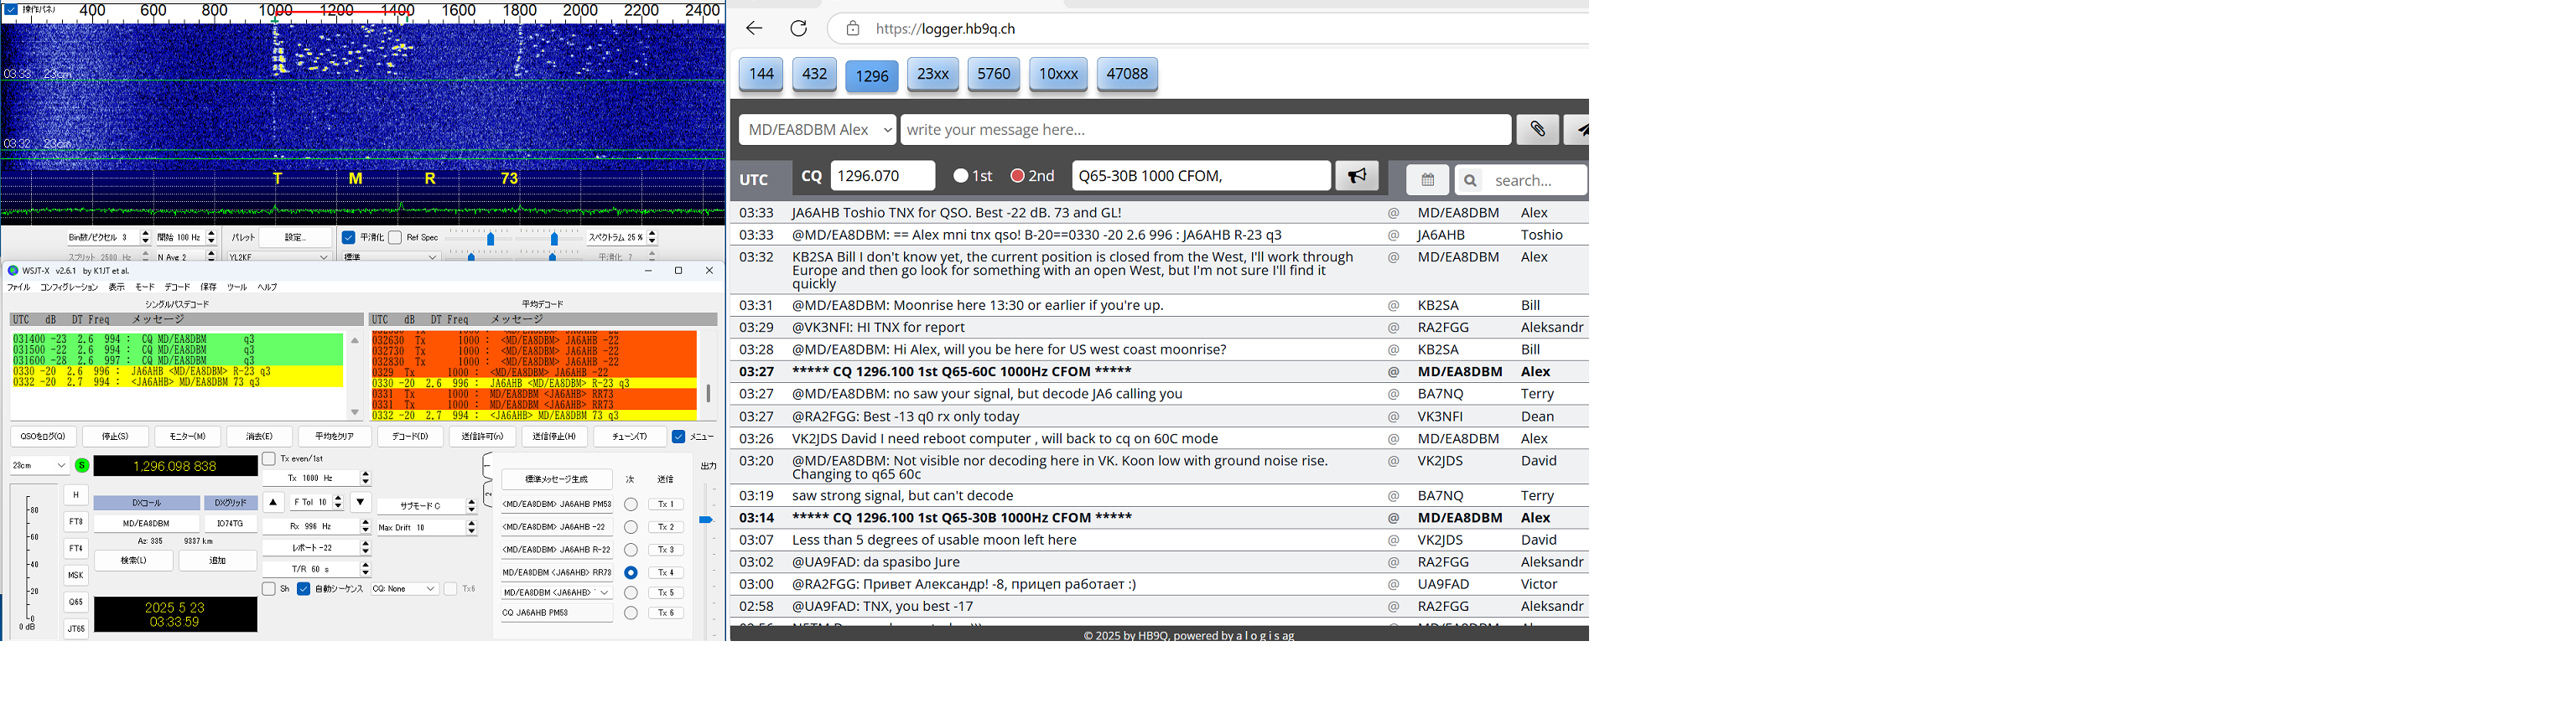
Task: Click the down triangle beside F Tol
Action: [x=360, y=502]
